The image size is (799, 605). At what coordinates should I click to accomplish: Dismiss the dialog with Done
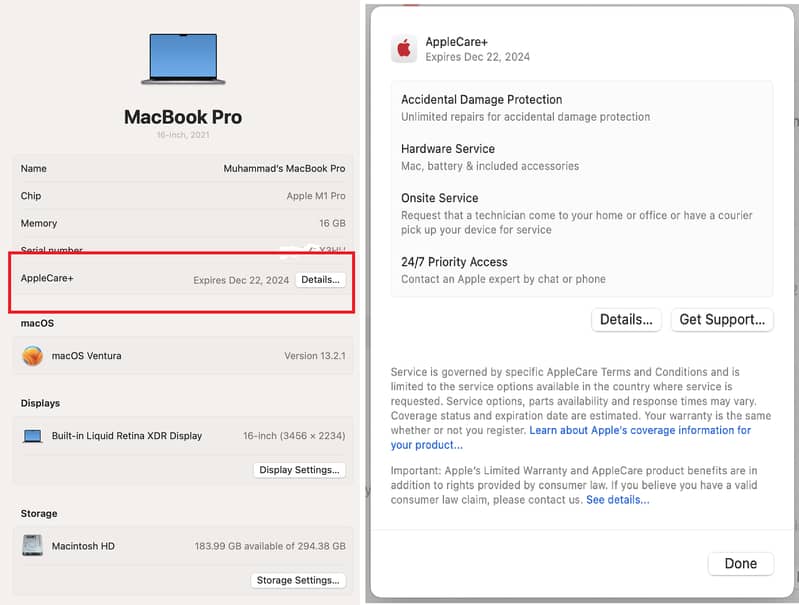coord(740,563)
